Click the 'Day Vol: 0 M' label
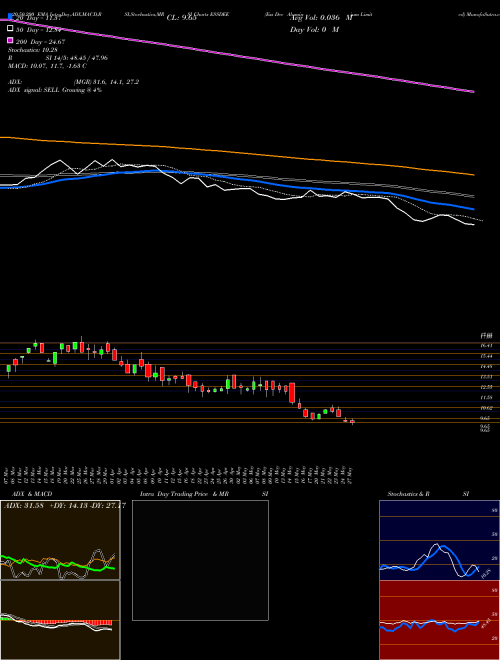The height and width of the screenshot is (660, 500). pyautogui.click(x=314, y=29)
